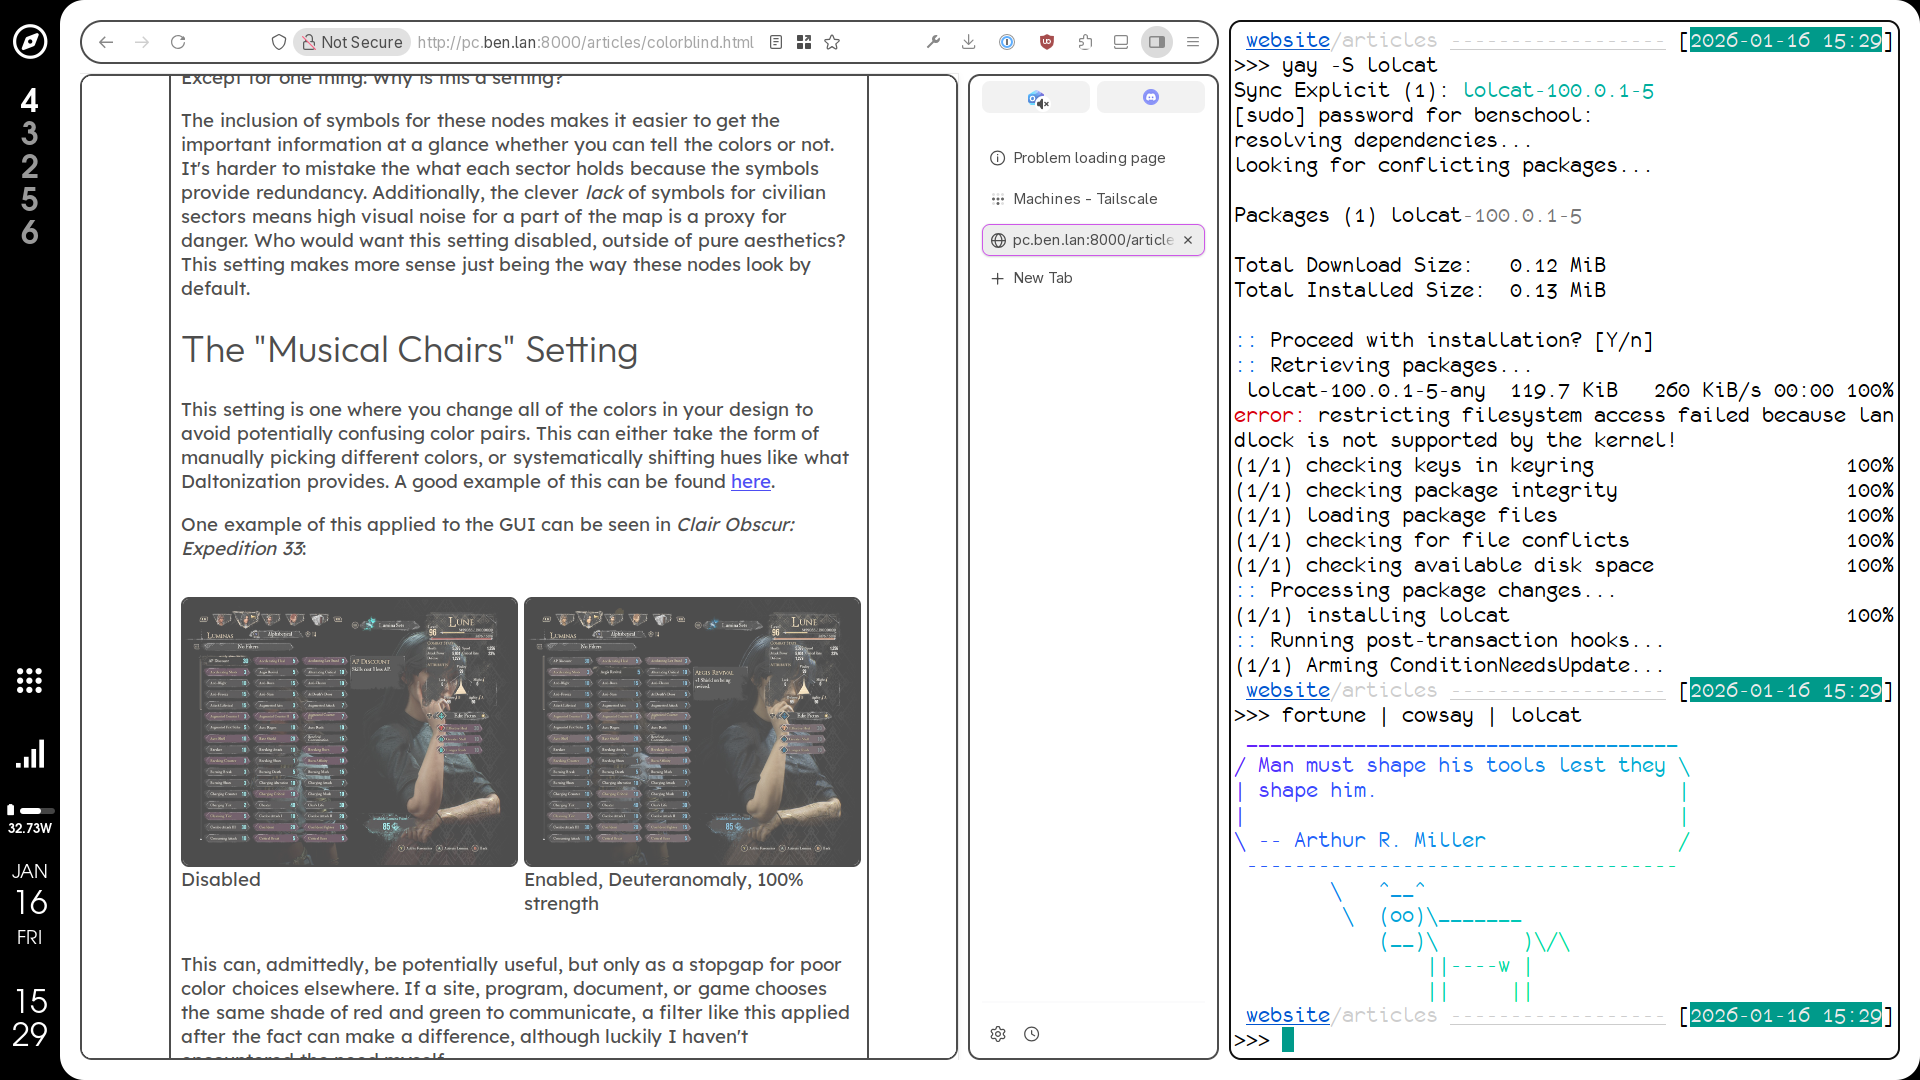Switch to Machines - Tailscale tab
The image size is (1920, 1080).
pyautogui.click(x=1085, y=199)
